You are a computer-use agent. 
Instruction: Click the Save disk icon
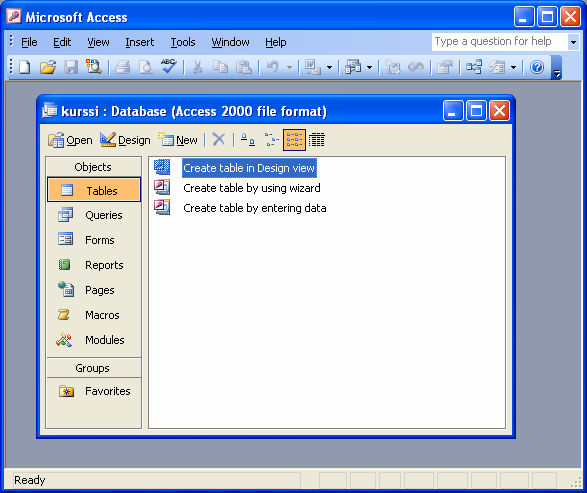[x=71, y=67]
